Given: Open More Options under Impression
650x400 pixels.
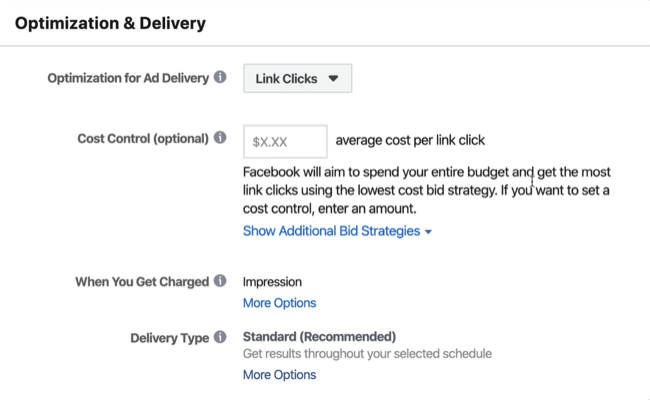Looking at the screenshot, I should (279, 303).
